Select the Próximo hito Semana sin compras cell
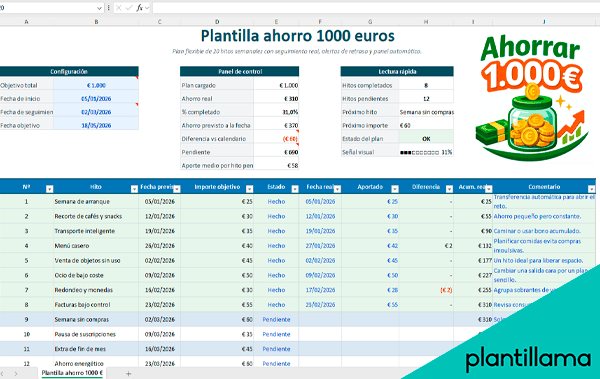Screen dimensions: 600x379 (426, 112)
